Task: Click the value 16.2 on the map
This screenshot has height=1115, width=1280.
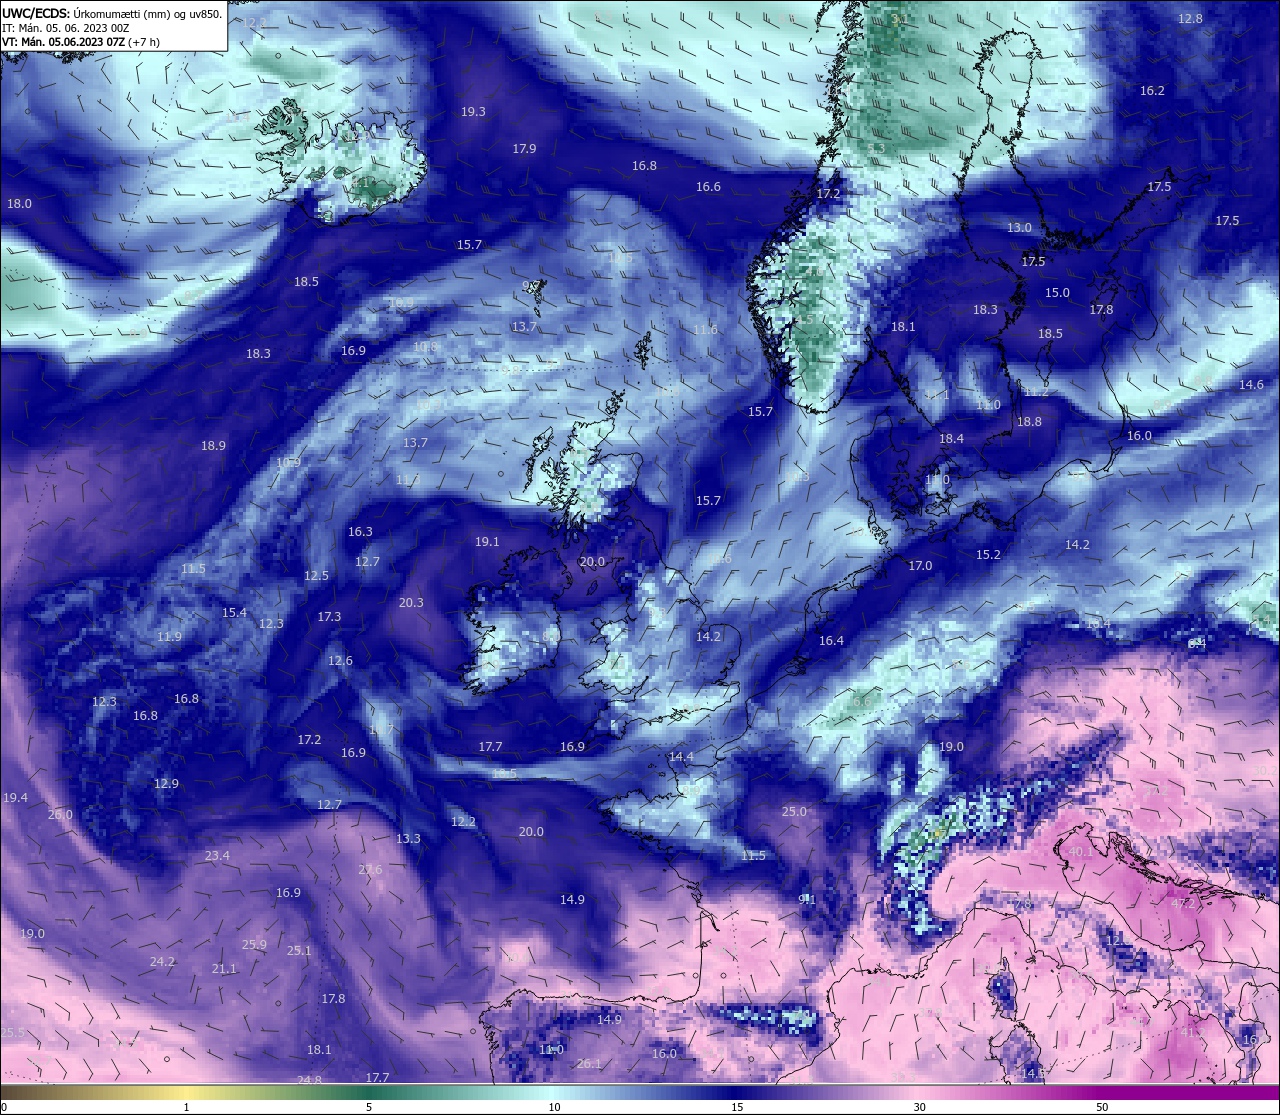Action: tap(1152, 91)
